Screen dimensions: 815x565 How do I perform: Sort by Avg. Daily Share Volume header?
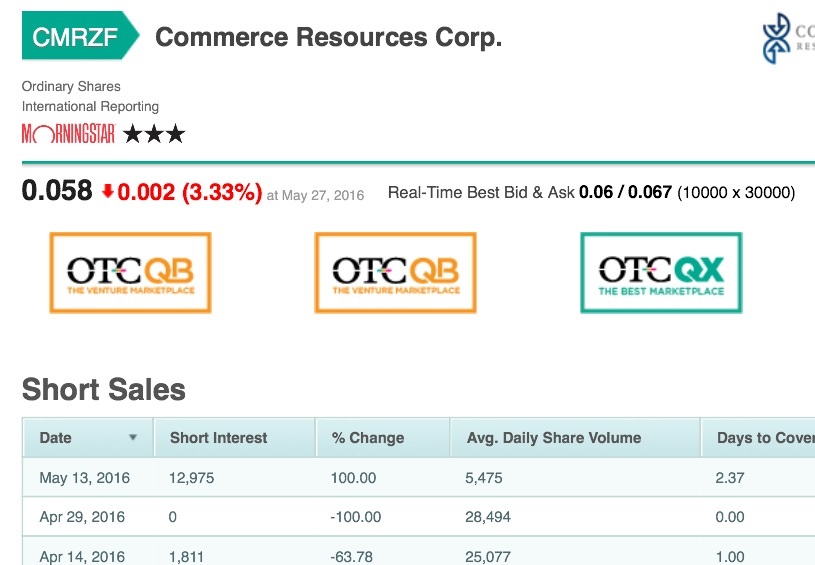point(554,438)
